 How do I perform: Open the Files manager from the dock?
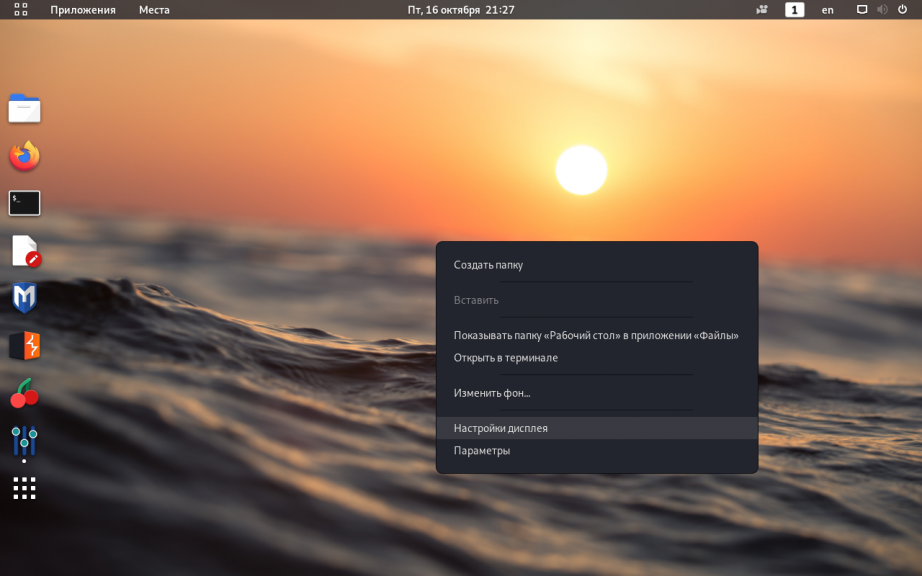[x=24, y=108]
